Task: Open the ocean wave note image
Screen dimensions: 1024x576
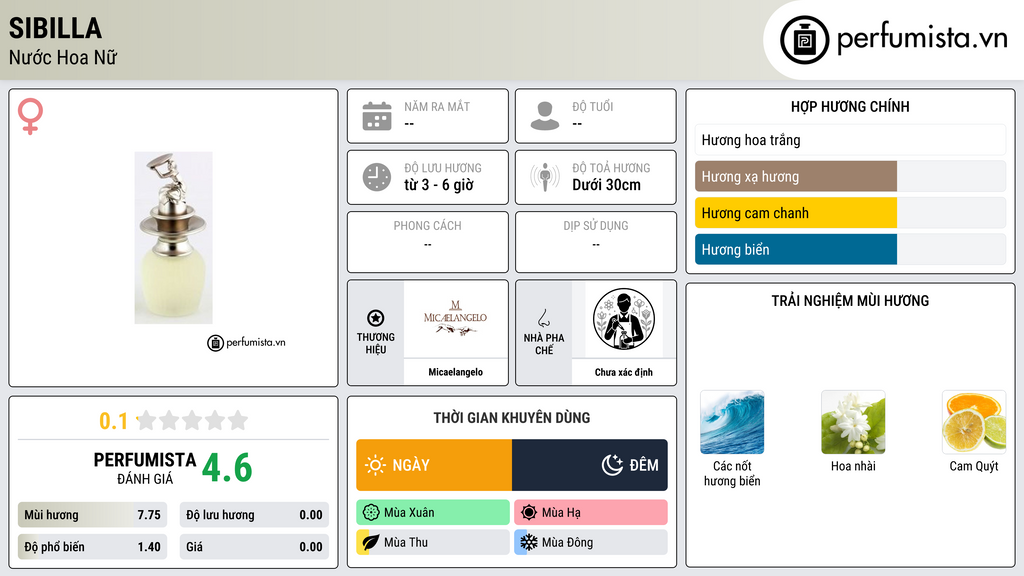Action: click(x=731, y=422)
